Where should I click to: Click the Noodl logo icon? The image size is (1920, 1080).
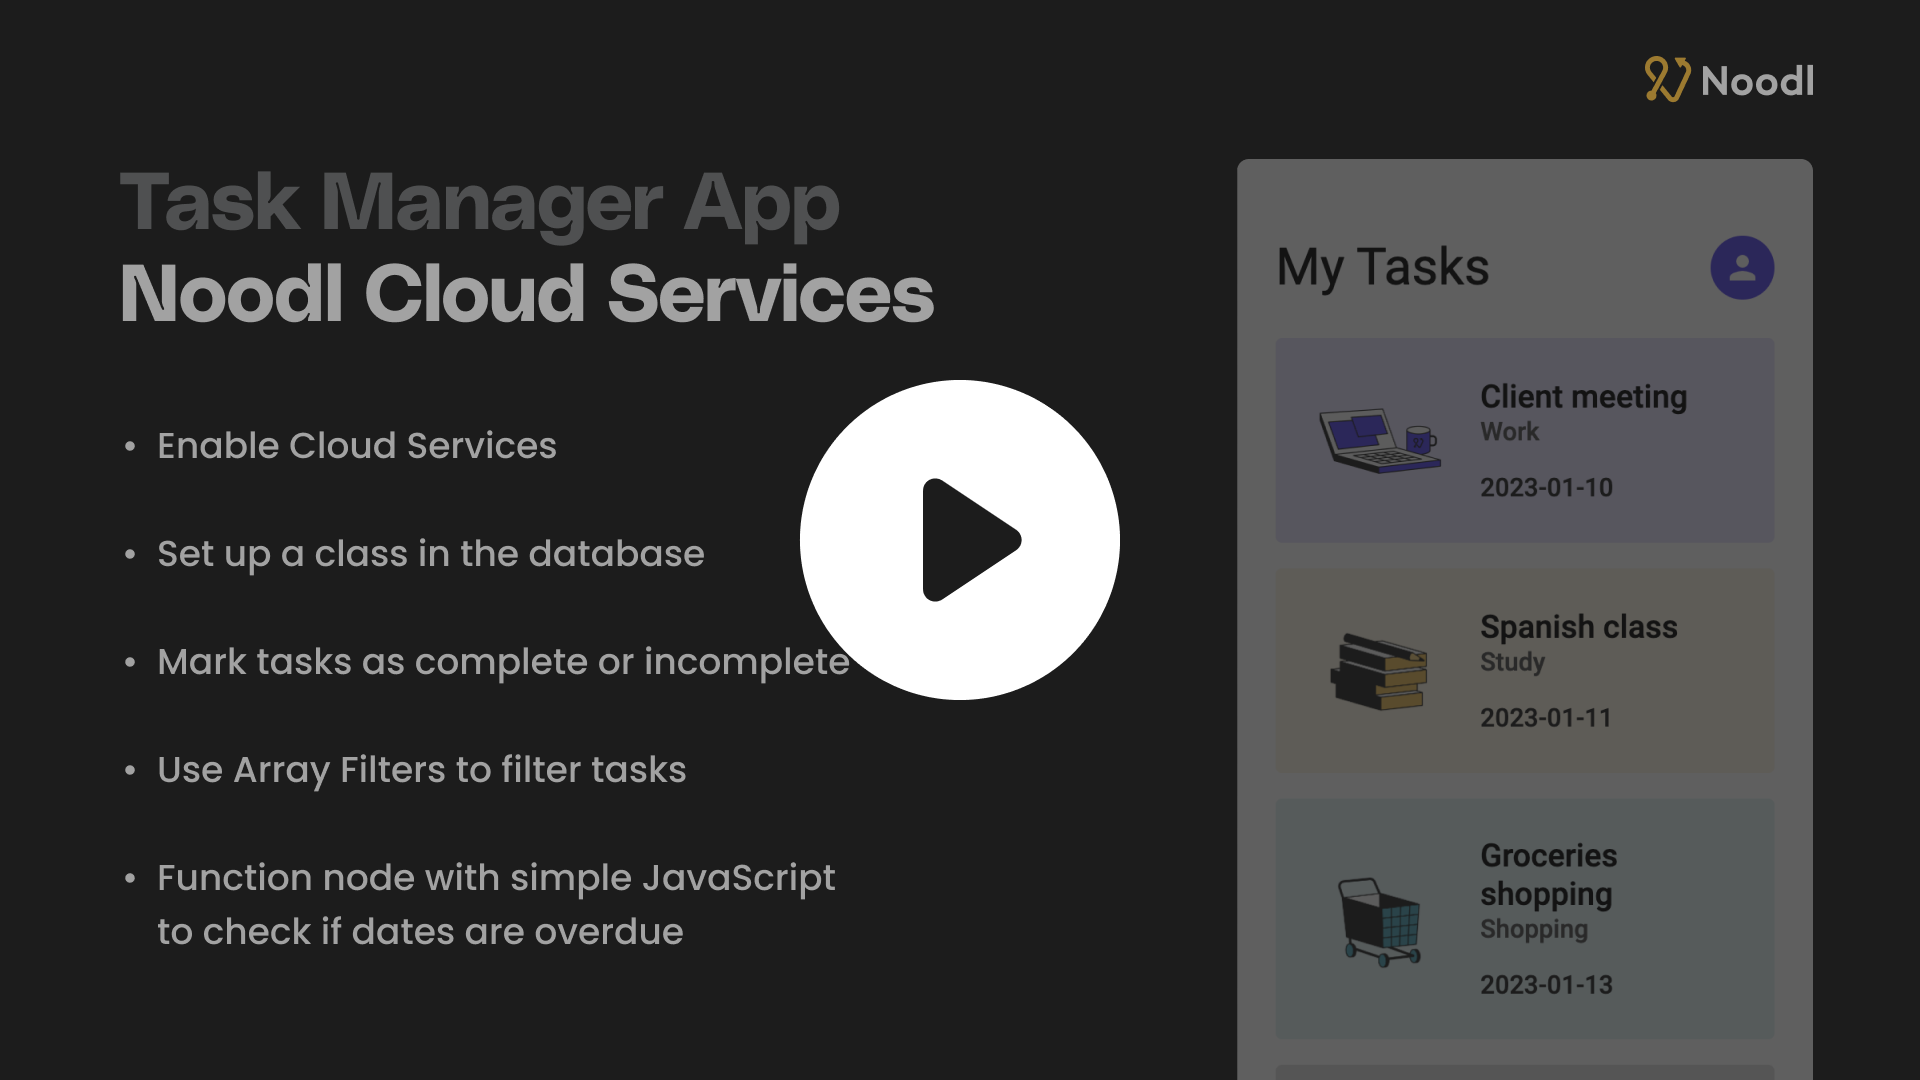pos(1666,80)
